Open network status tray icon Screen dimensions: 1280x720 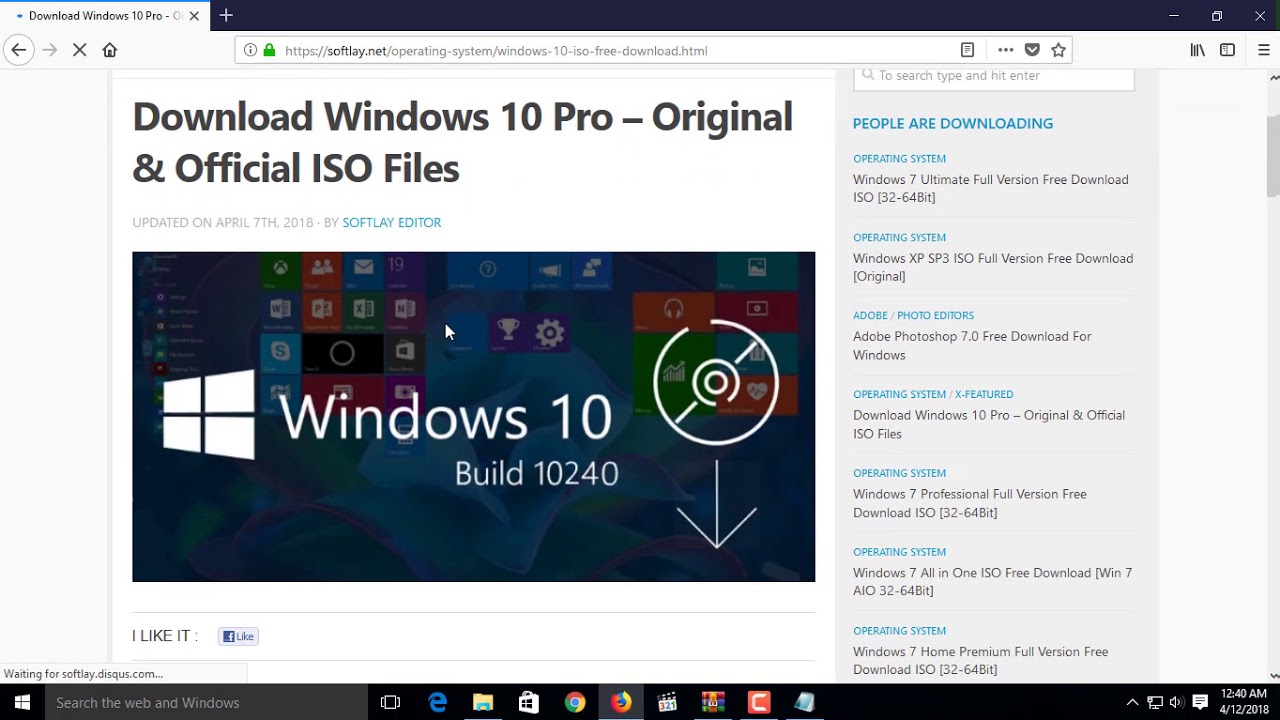[x=1154, y=702]
